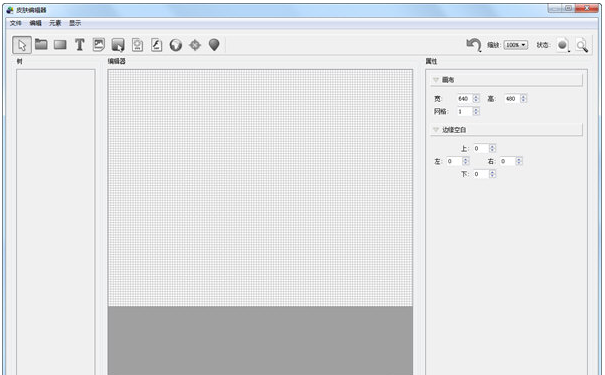Minimize the editor window
Image resolution: width=605 pixels, height=375 pixels.
pyautogui.click(x=555, y=8)
